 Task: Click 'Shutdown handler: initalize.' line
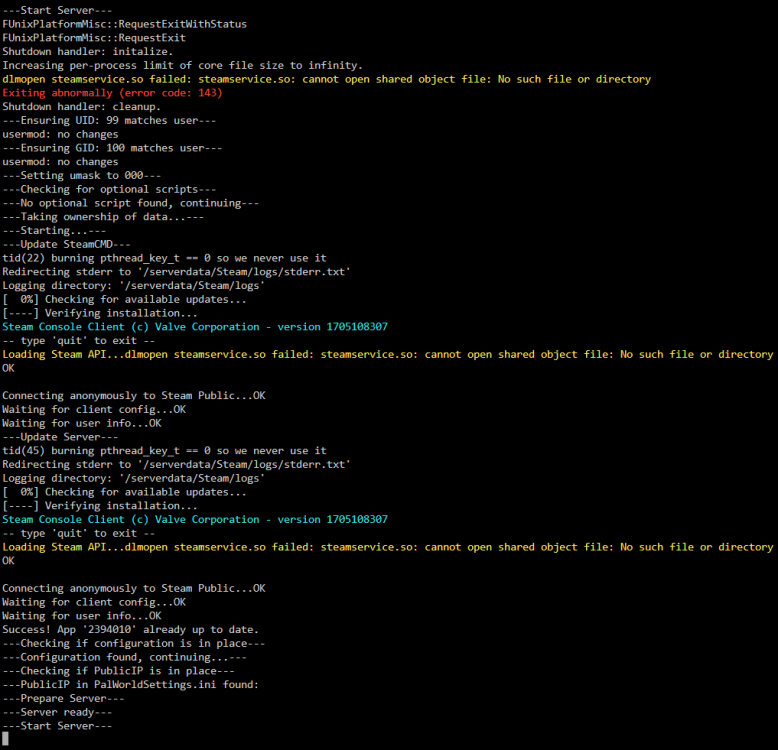88,52
